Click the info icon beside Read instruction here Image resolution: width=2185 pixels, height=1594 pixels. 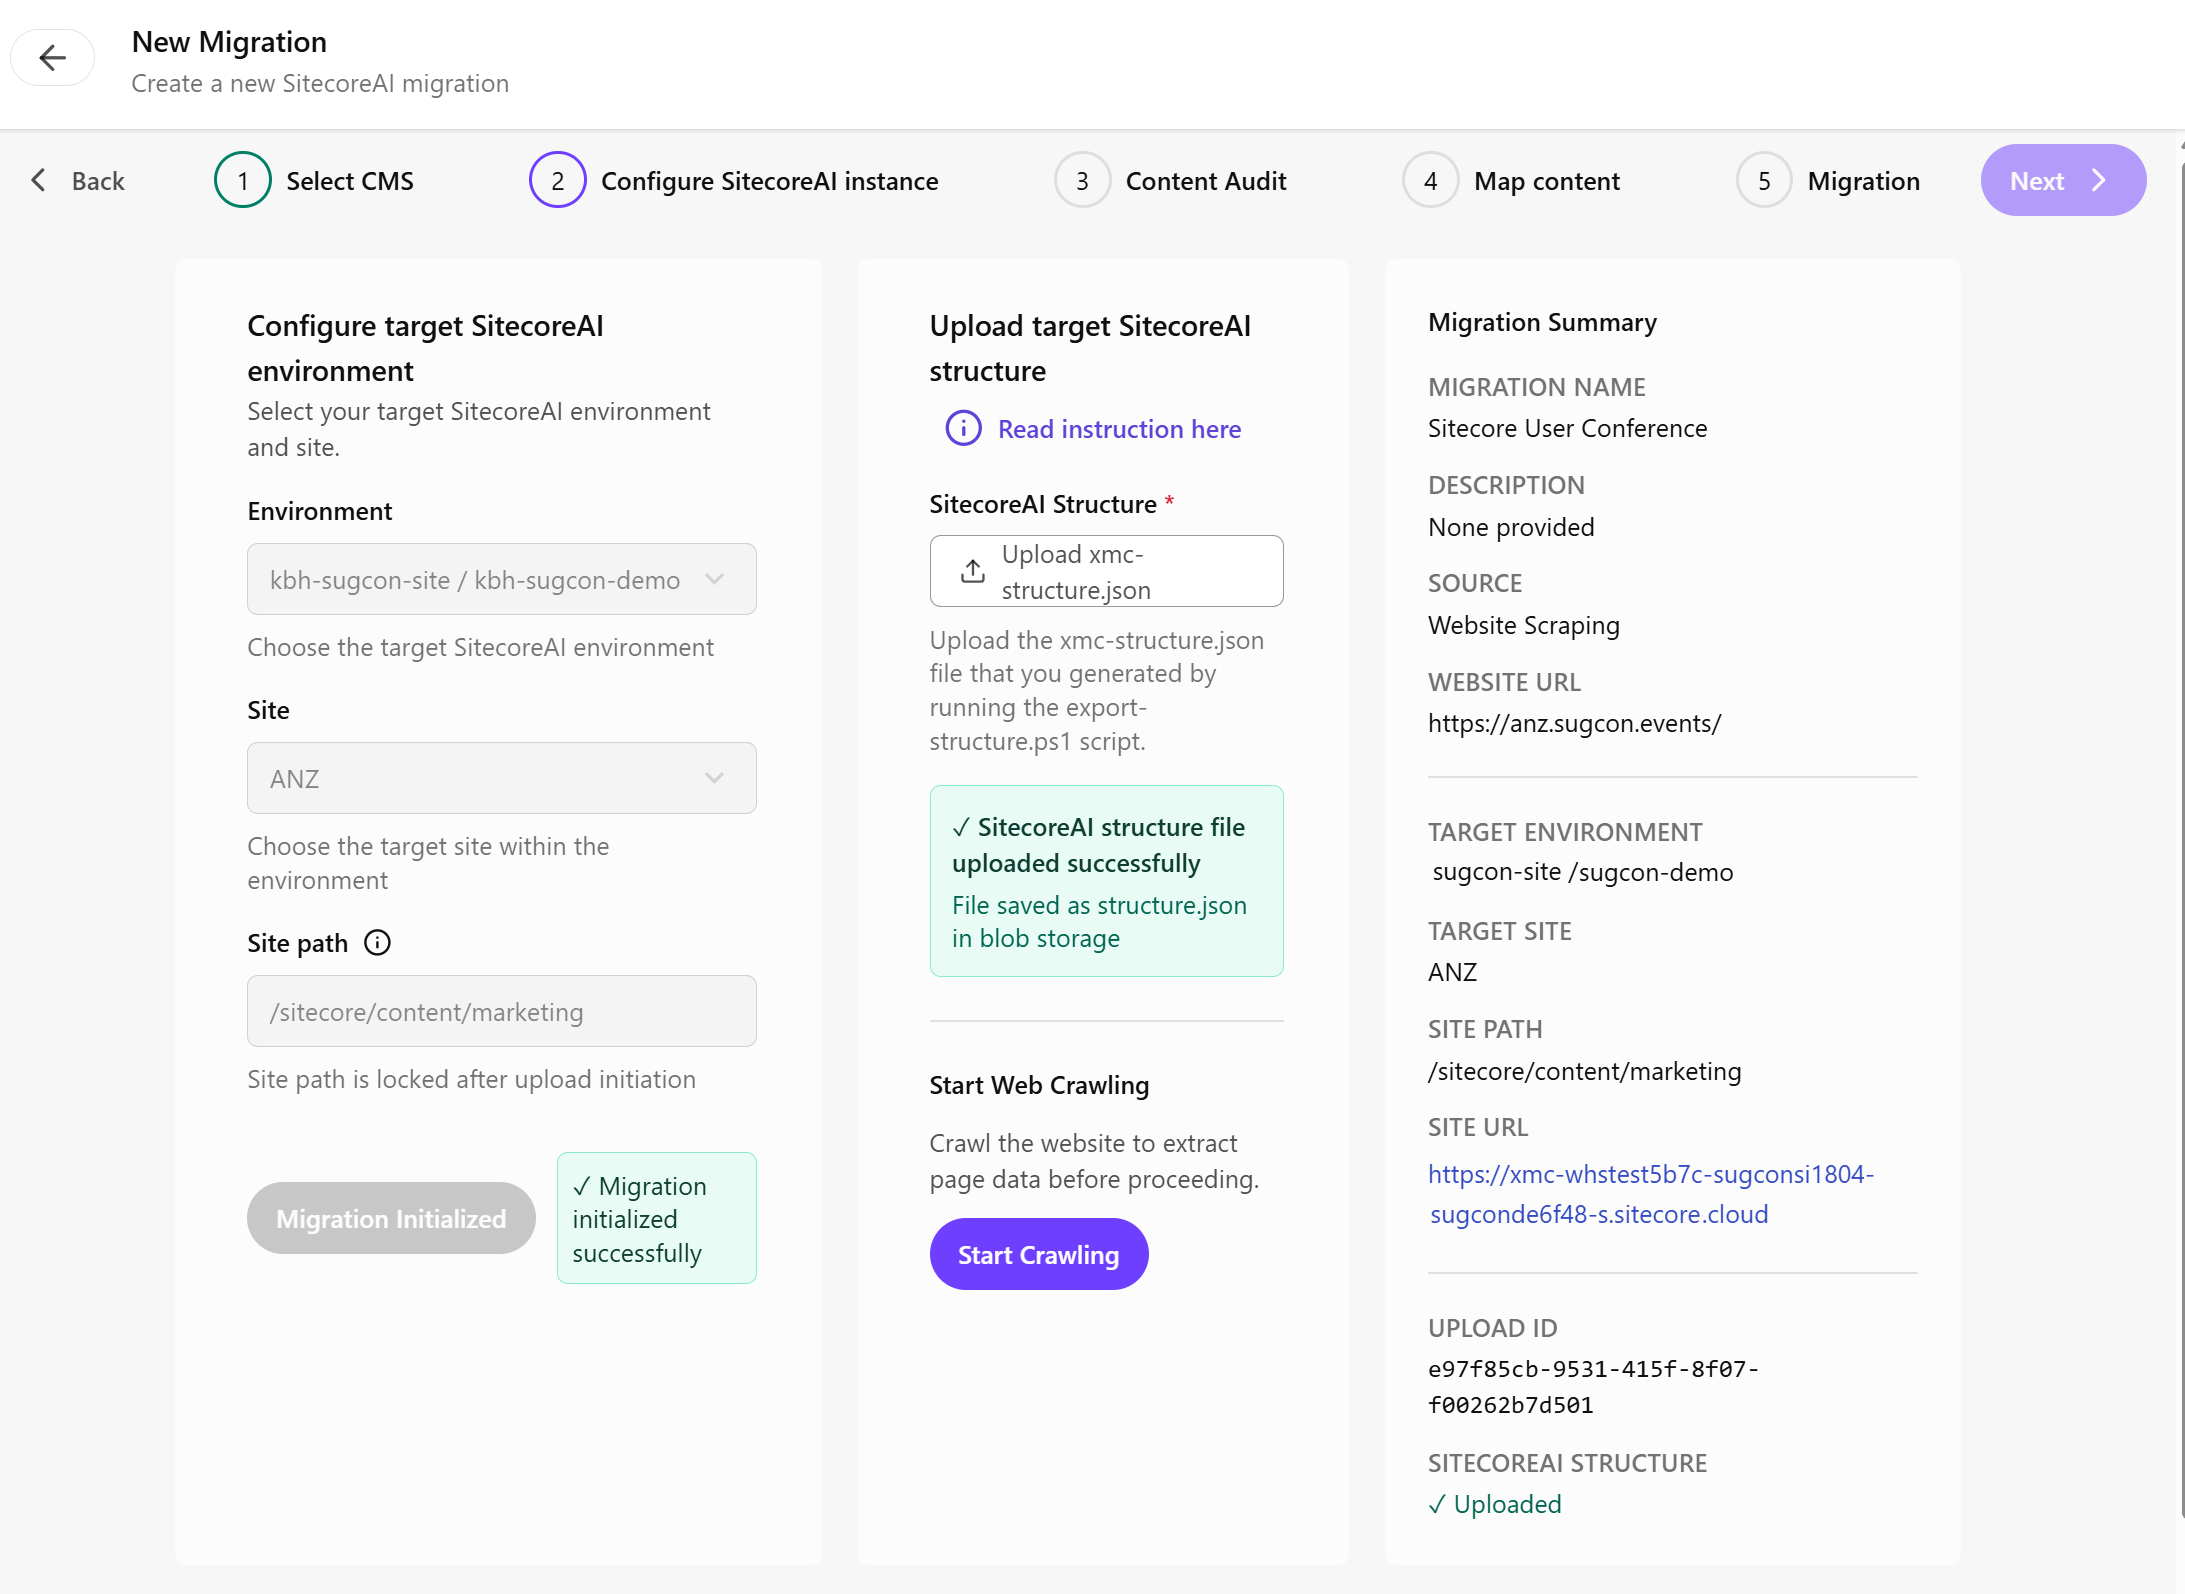point(963,429)
